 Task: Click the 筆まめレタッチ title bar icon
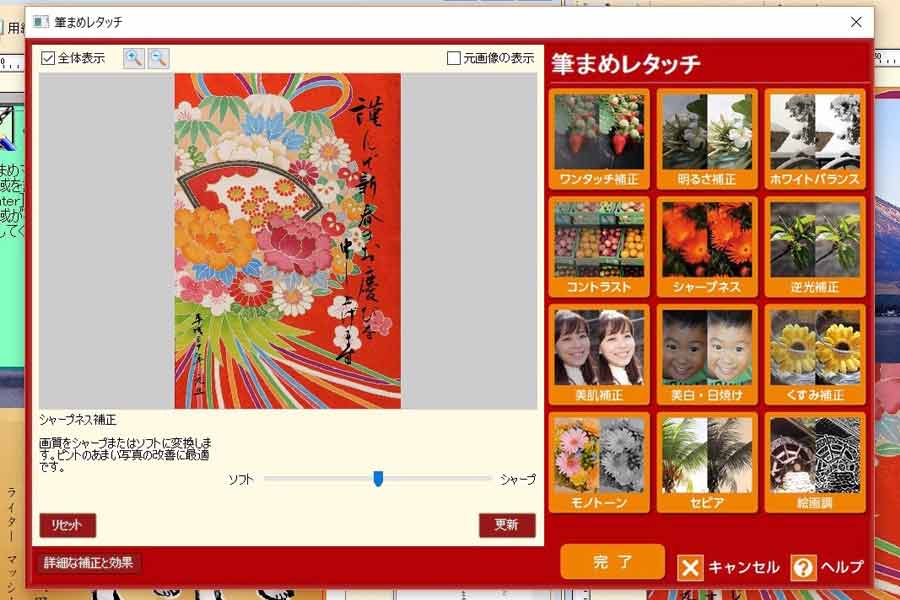pos(40,22)
